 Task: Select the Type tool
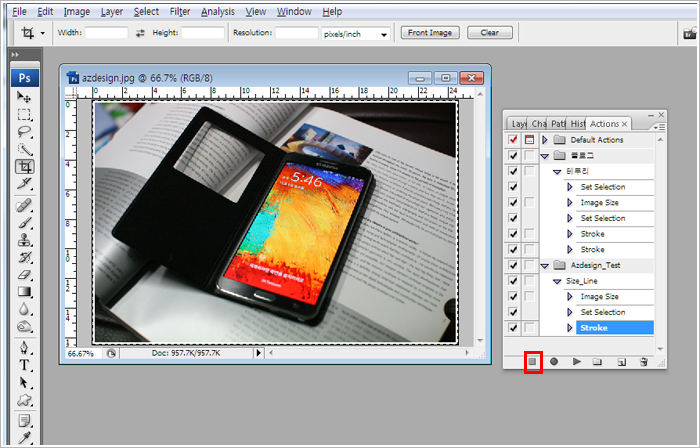(x=24, y=365)
